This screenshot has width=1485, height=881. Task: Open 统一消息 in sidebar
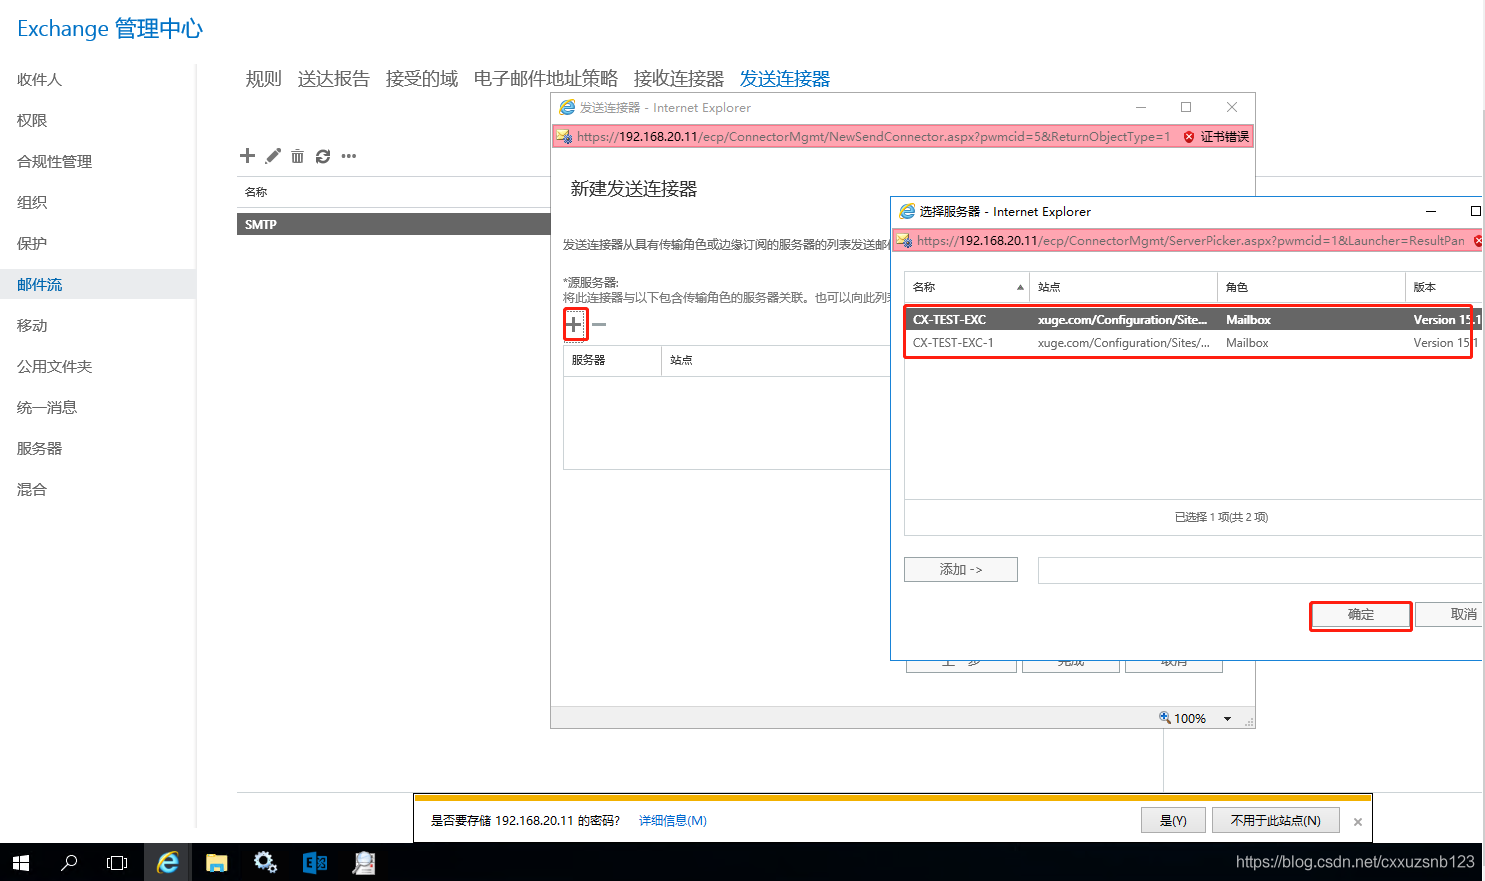pyautogui.click(x=47, y=407)
